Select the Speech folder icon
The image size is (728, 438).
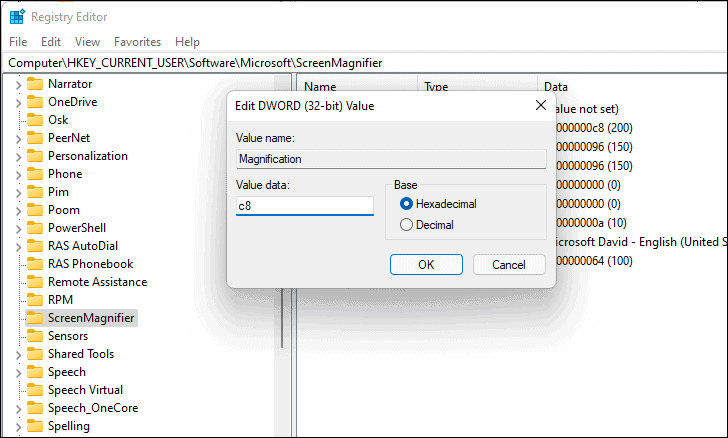[35, 372]
